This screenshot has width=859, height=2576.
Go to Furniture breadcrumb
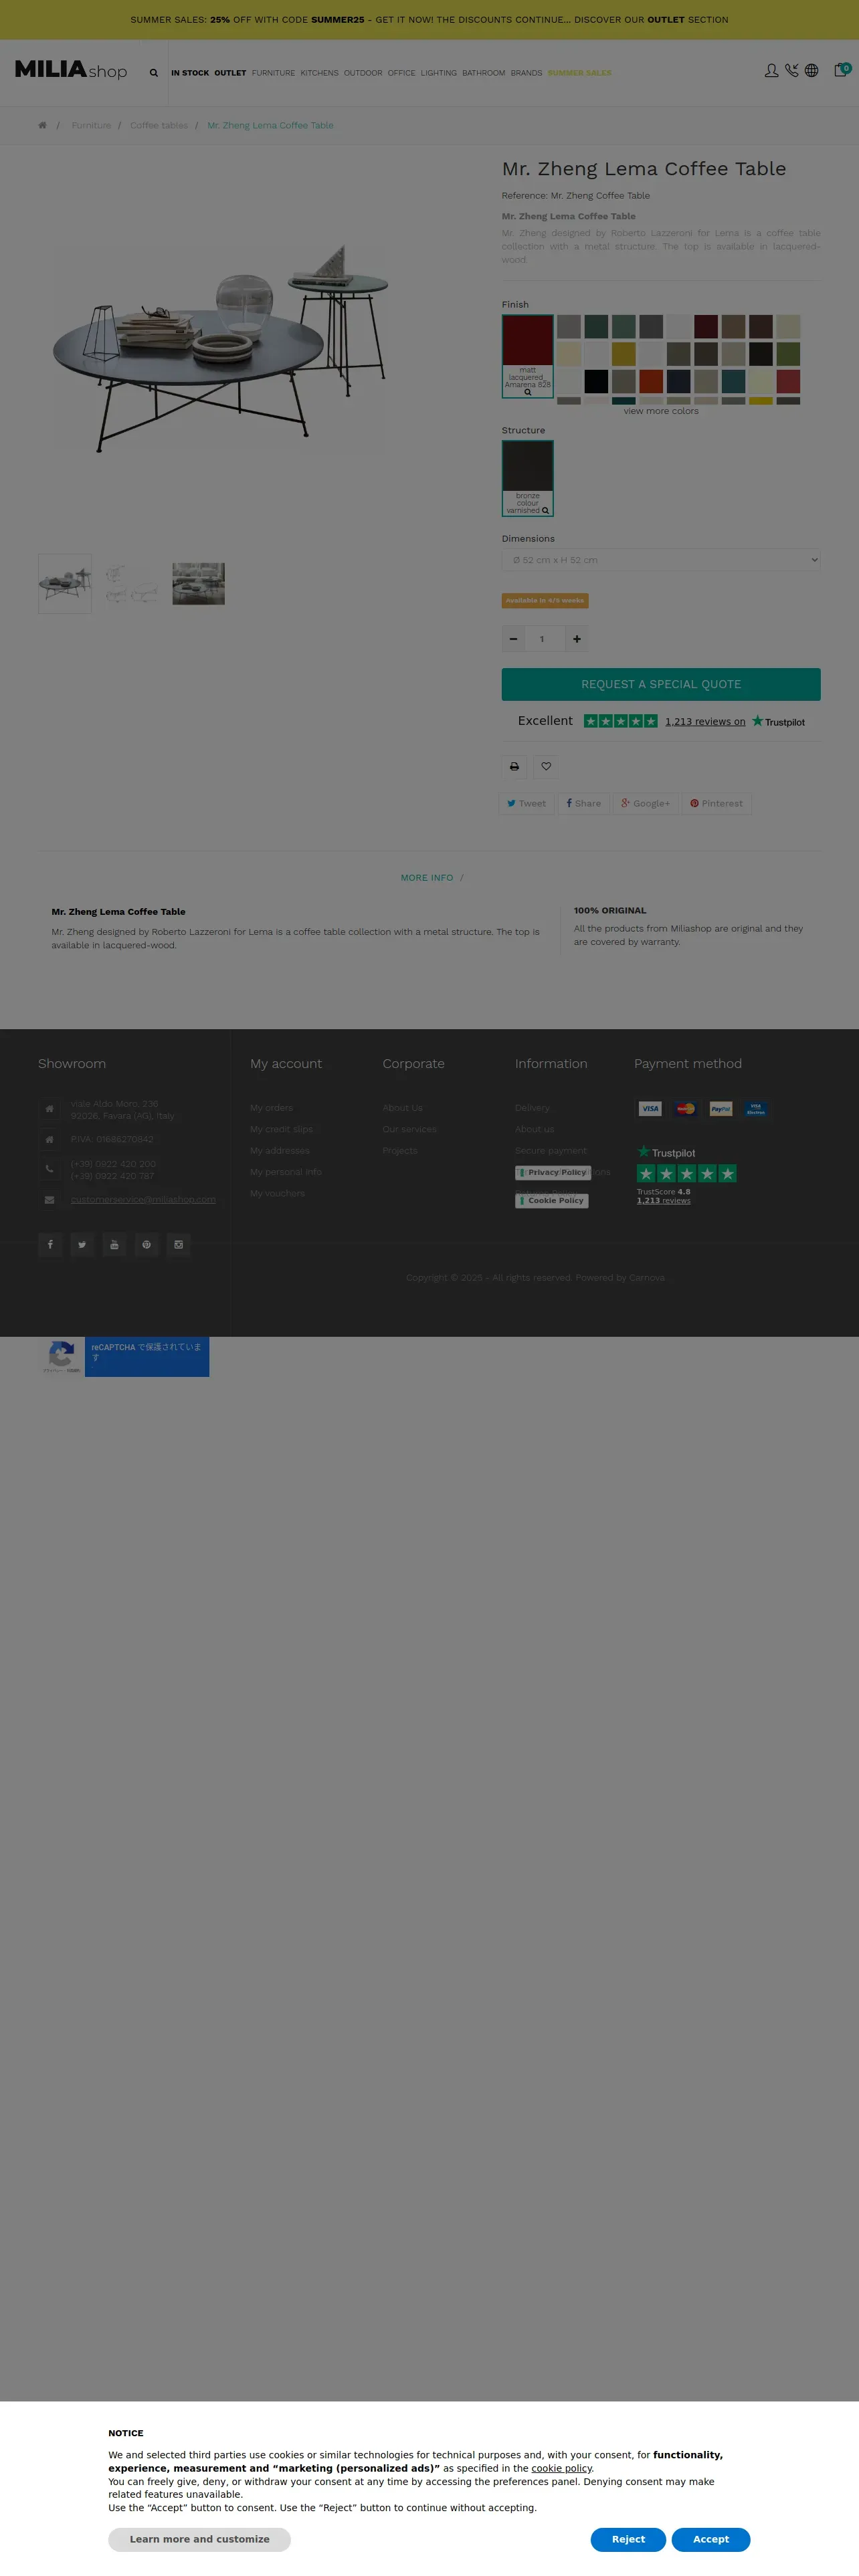tap(91, 125)
